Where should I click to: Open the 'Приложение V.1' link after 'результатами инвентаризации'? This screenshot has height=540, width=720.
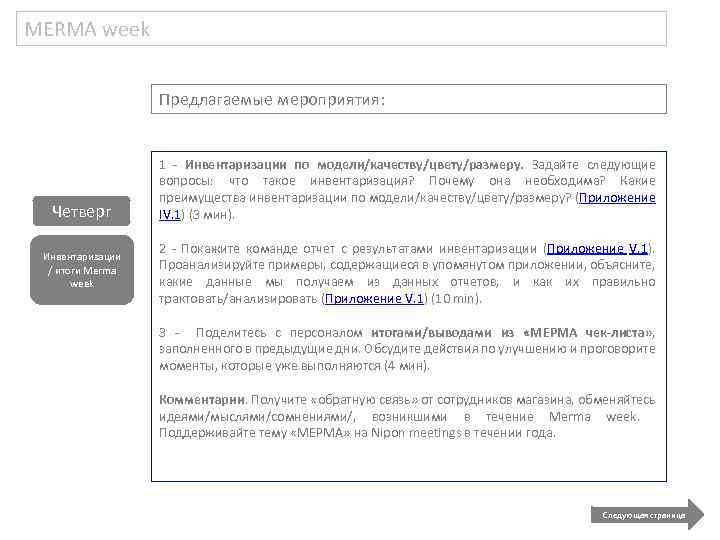click(x=597, y=248)
